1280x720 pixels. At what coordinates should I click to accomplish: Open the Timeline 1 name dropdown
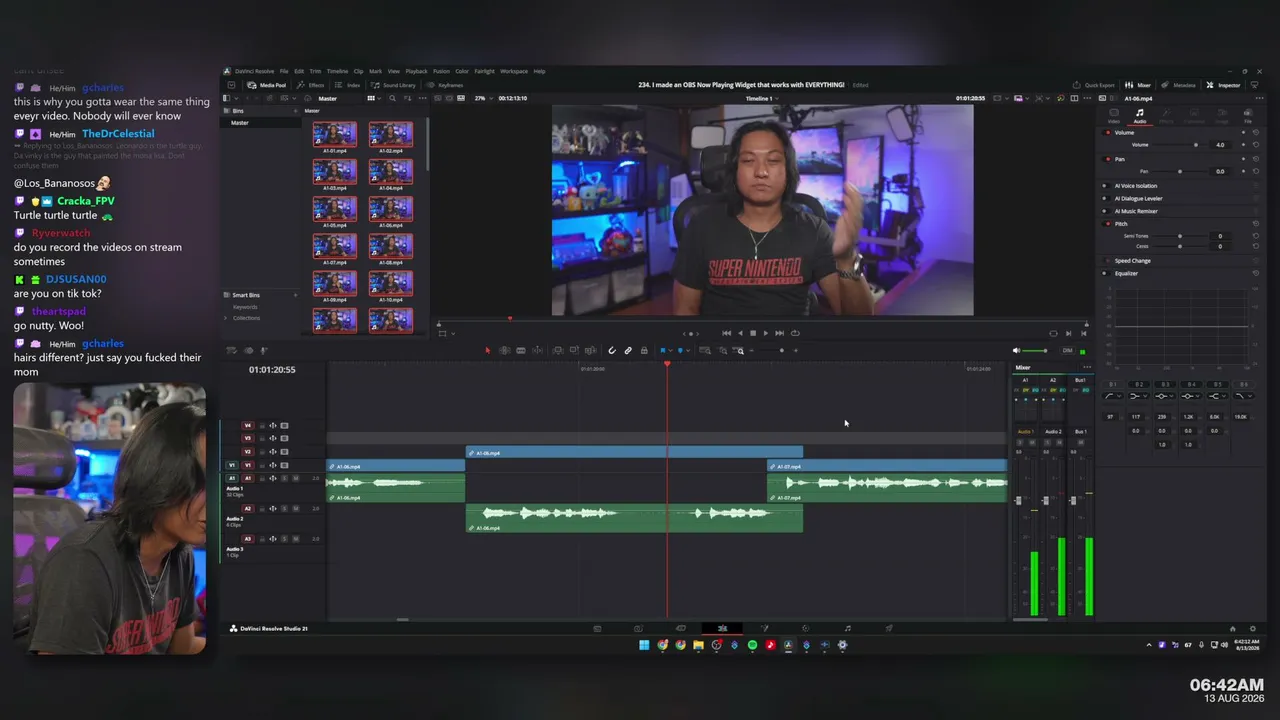click(761, 98)
